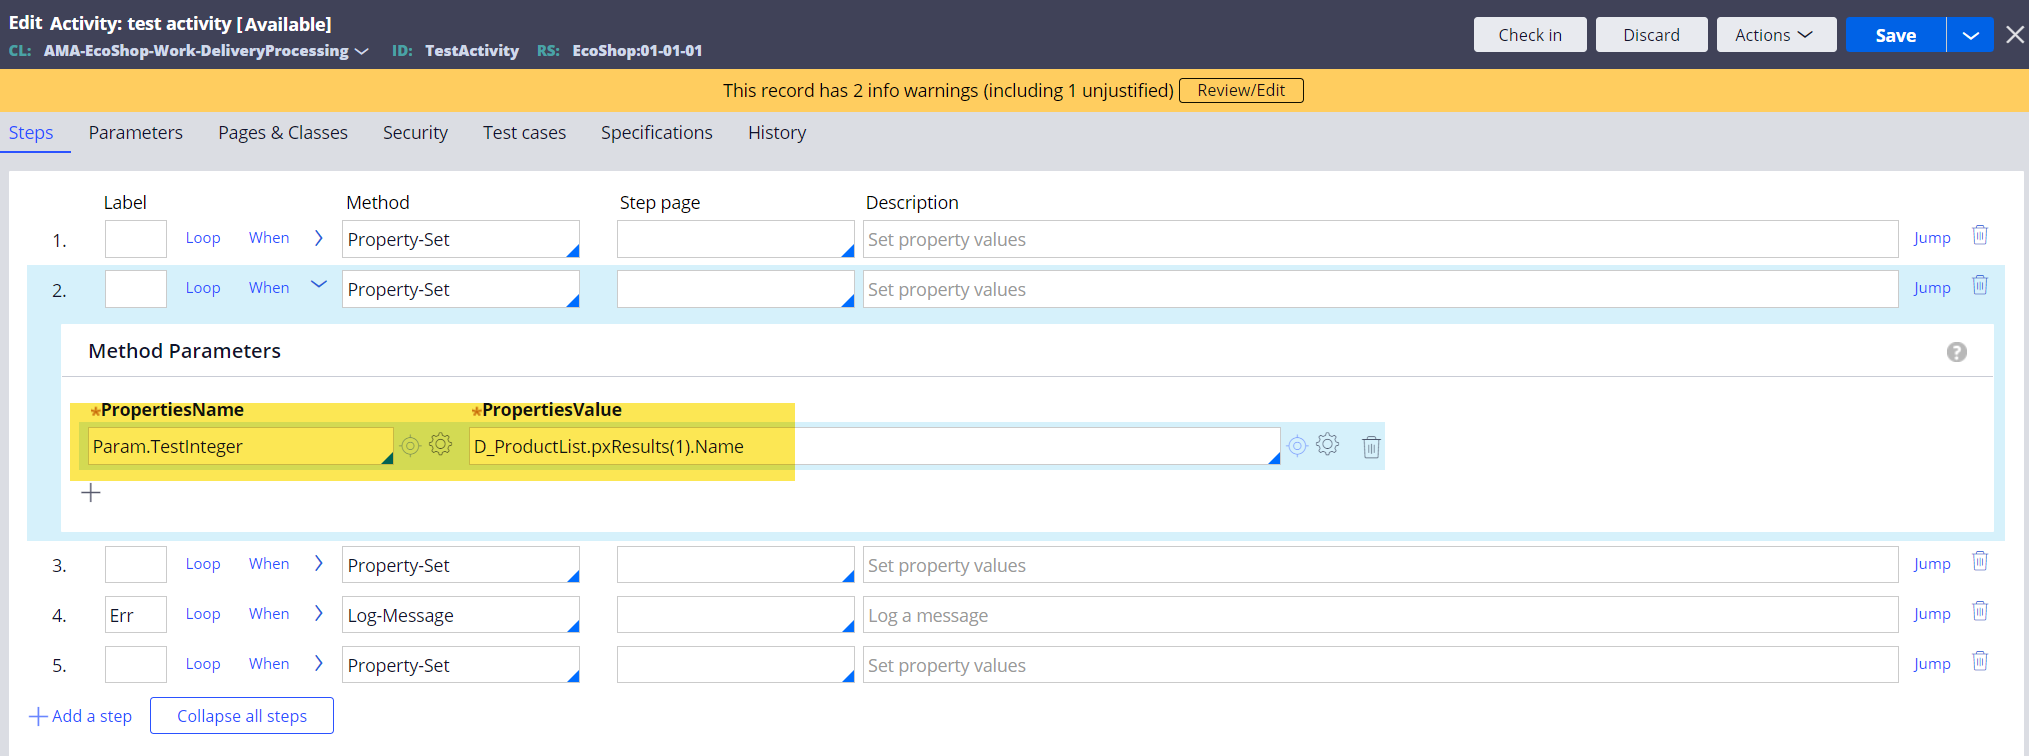Viewport: 2029px width, 756px height.
Task: Focus the Param.TestInteger PropertiesName field
Action: 240,446
